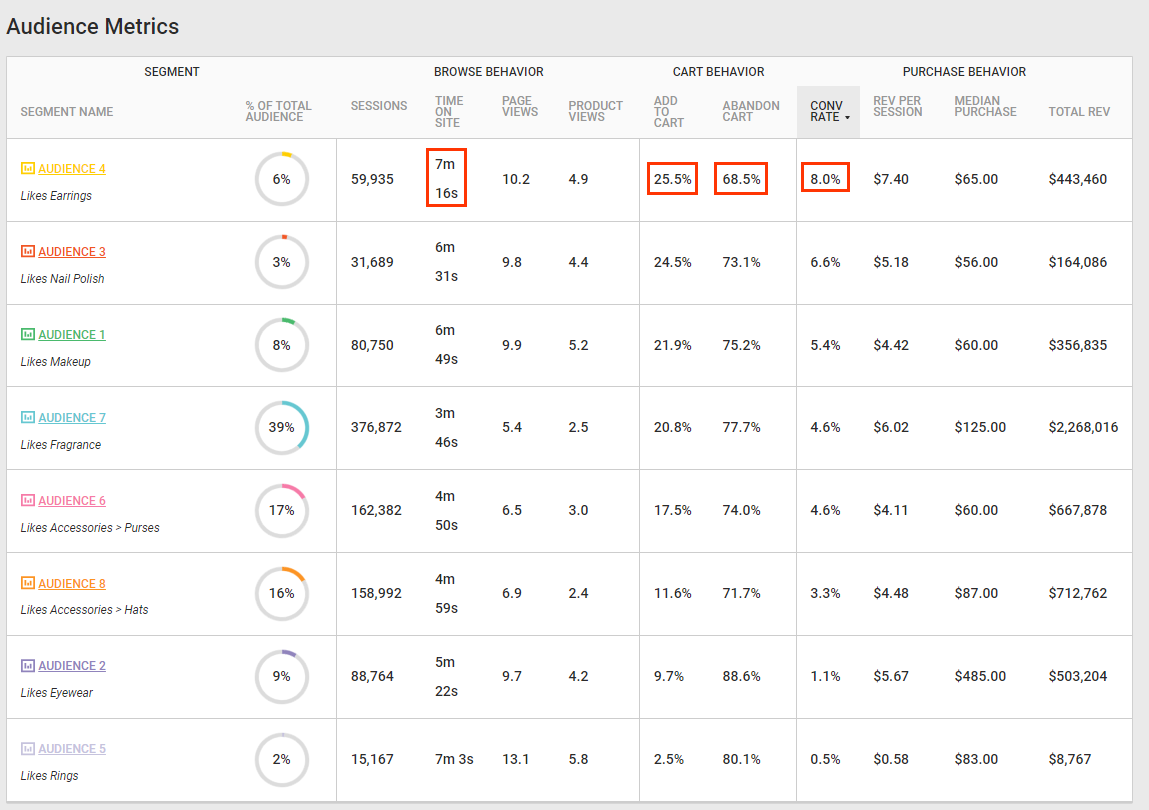Select the 'Likes Eyewear' description text
This screenshot has height=810, width=1149.
point(56,693)
